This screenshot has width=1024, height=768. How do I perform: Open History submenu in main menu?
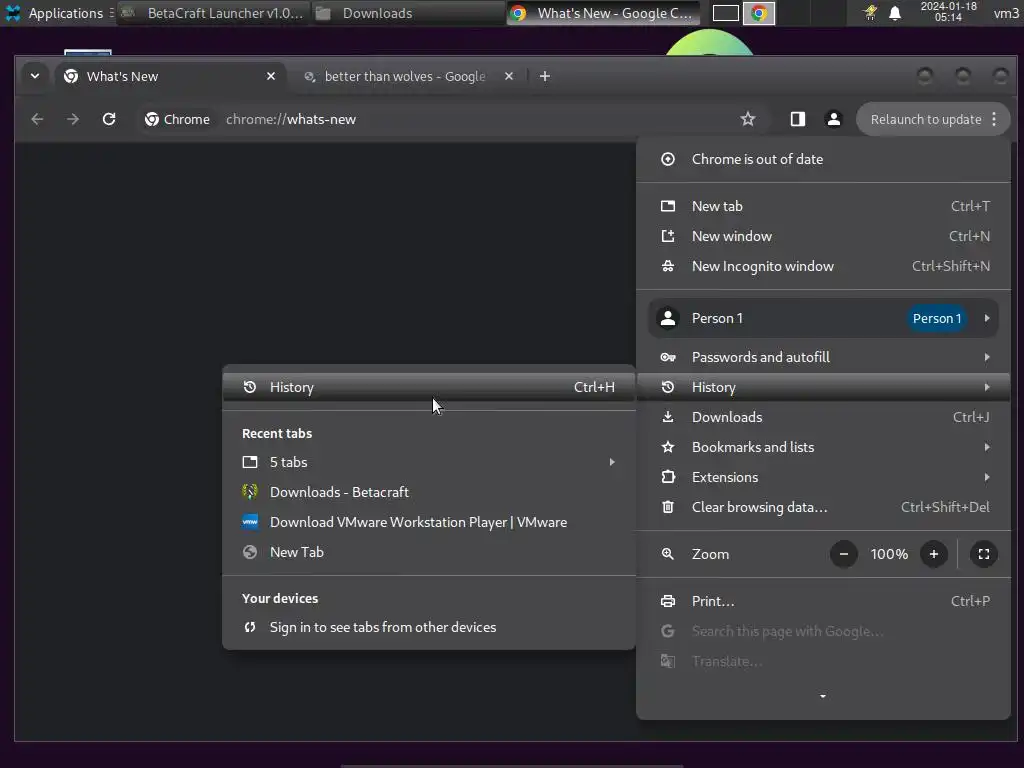click(824, 387)
